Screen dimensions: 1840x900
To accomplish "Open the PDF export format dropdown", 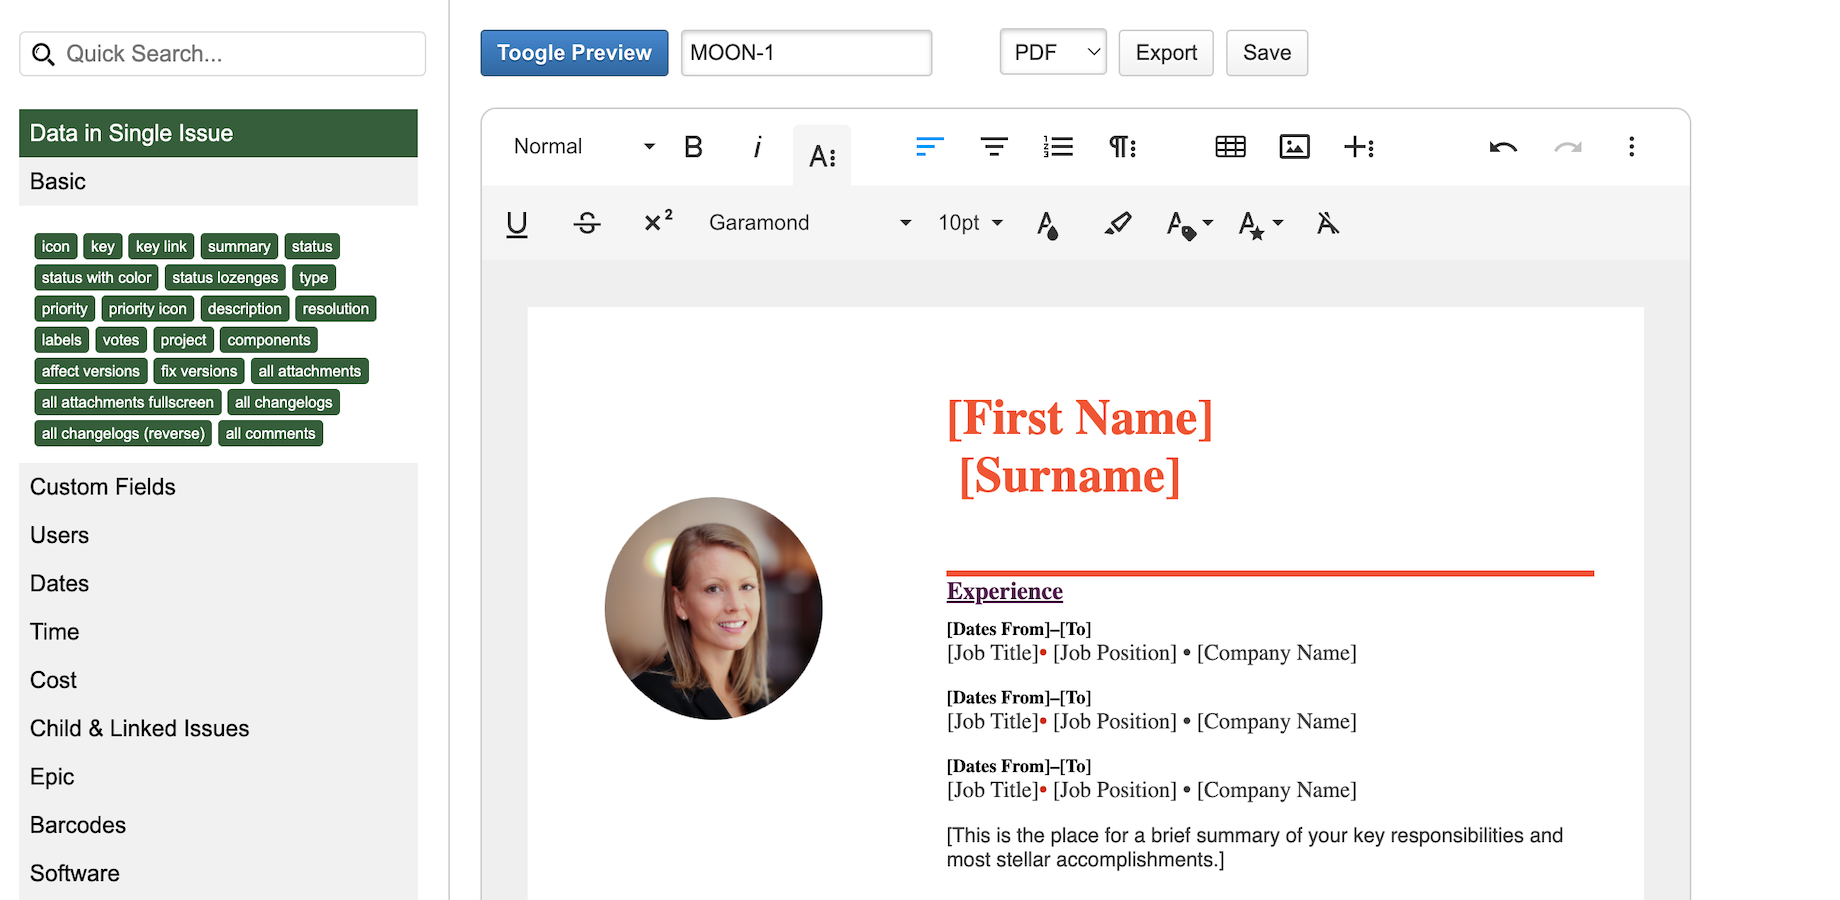I will pyautogui.click(x=1053, y=52).
